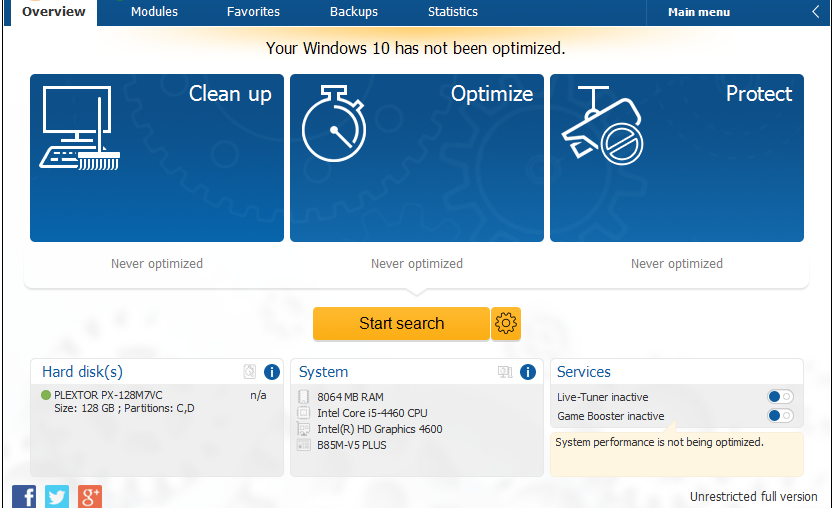Click the stopwatch Optimize icon
This screenshot has height=508, width=832.
(334, 123)
